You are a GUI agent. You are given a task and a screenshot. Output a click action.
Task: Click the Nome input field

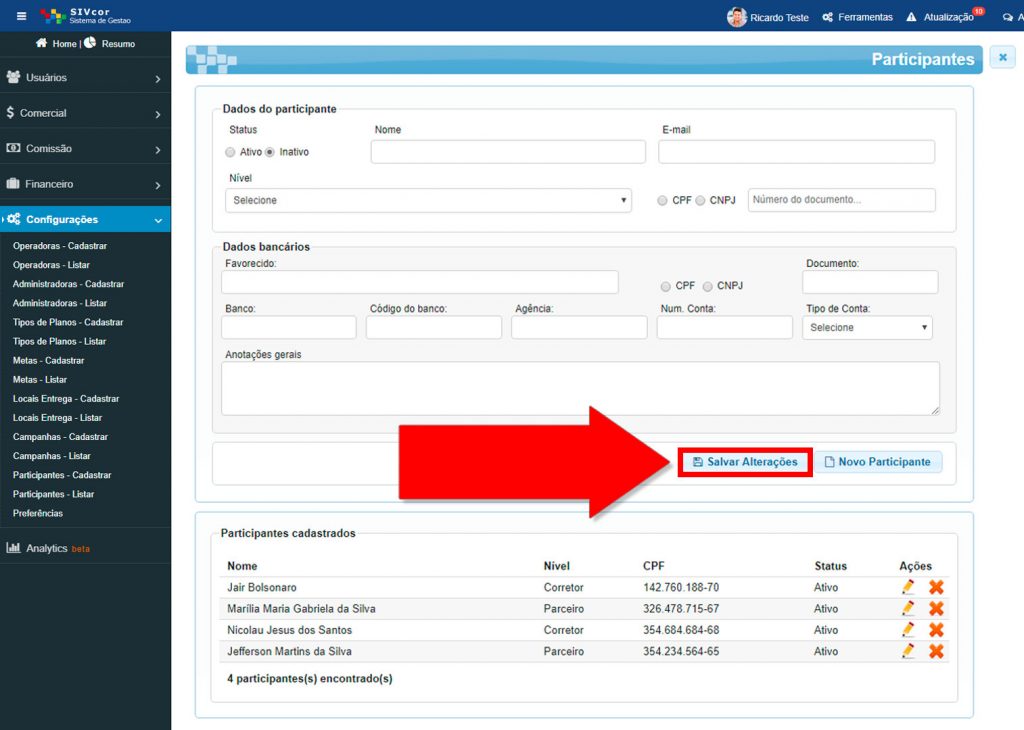(x=508, y=152)
